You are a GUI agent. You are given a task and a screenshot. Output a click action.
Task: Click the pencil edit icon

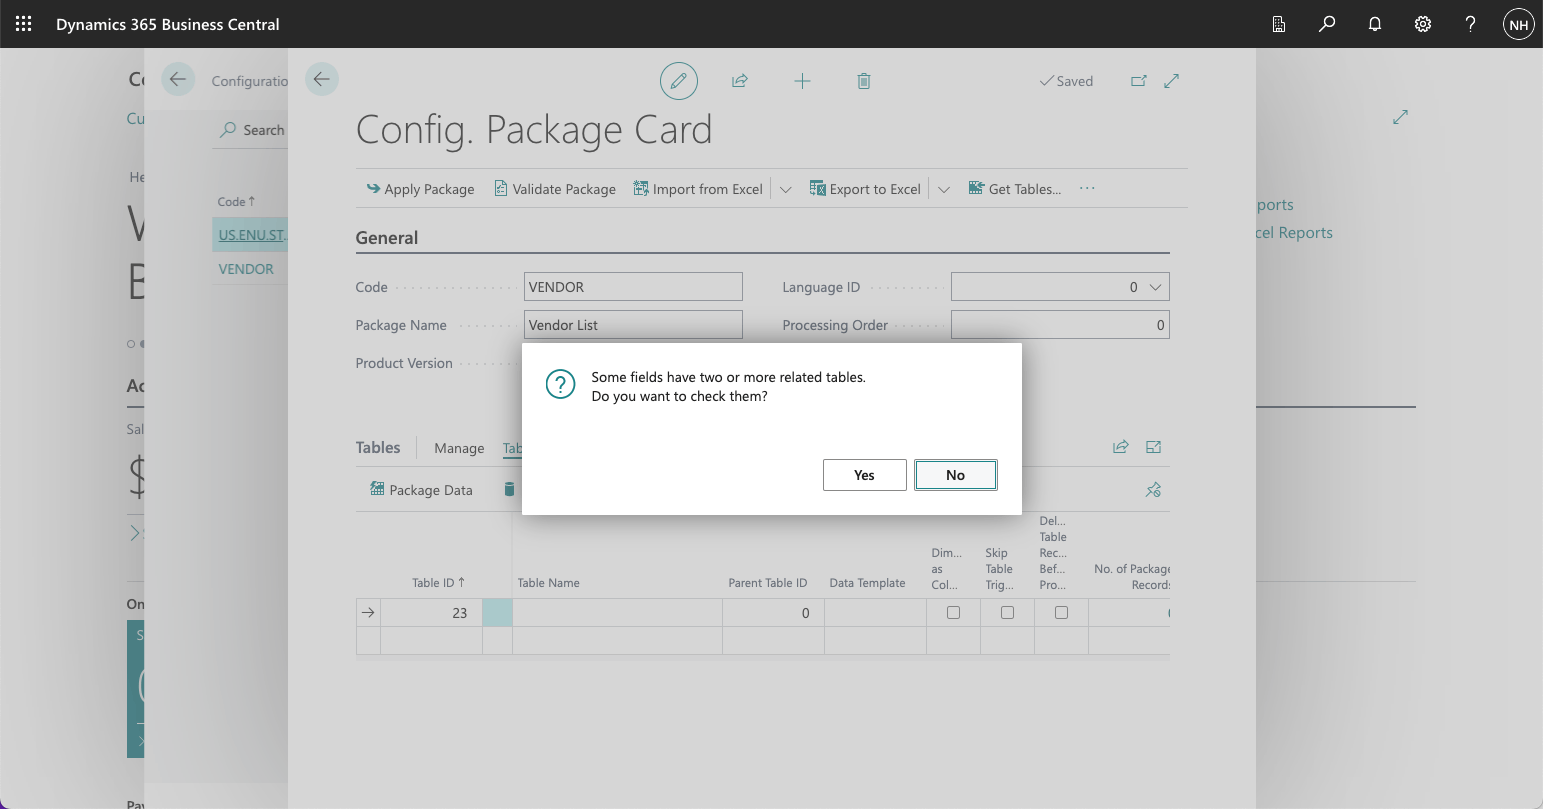(678, 81)
